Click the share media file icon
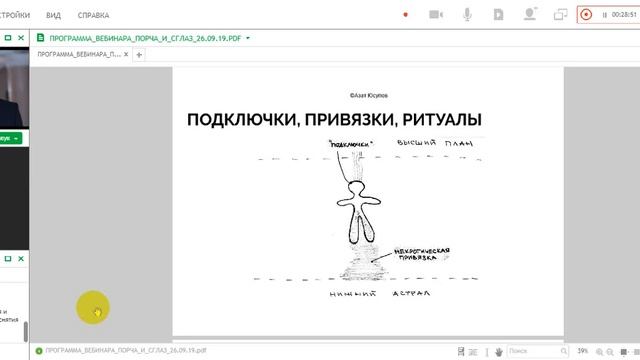640x360 pixels. 498,15
